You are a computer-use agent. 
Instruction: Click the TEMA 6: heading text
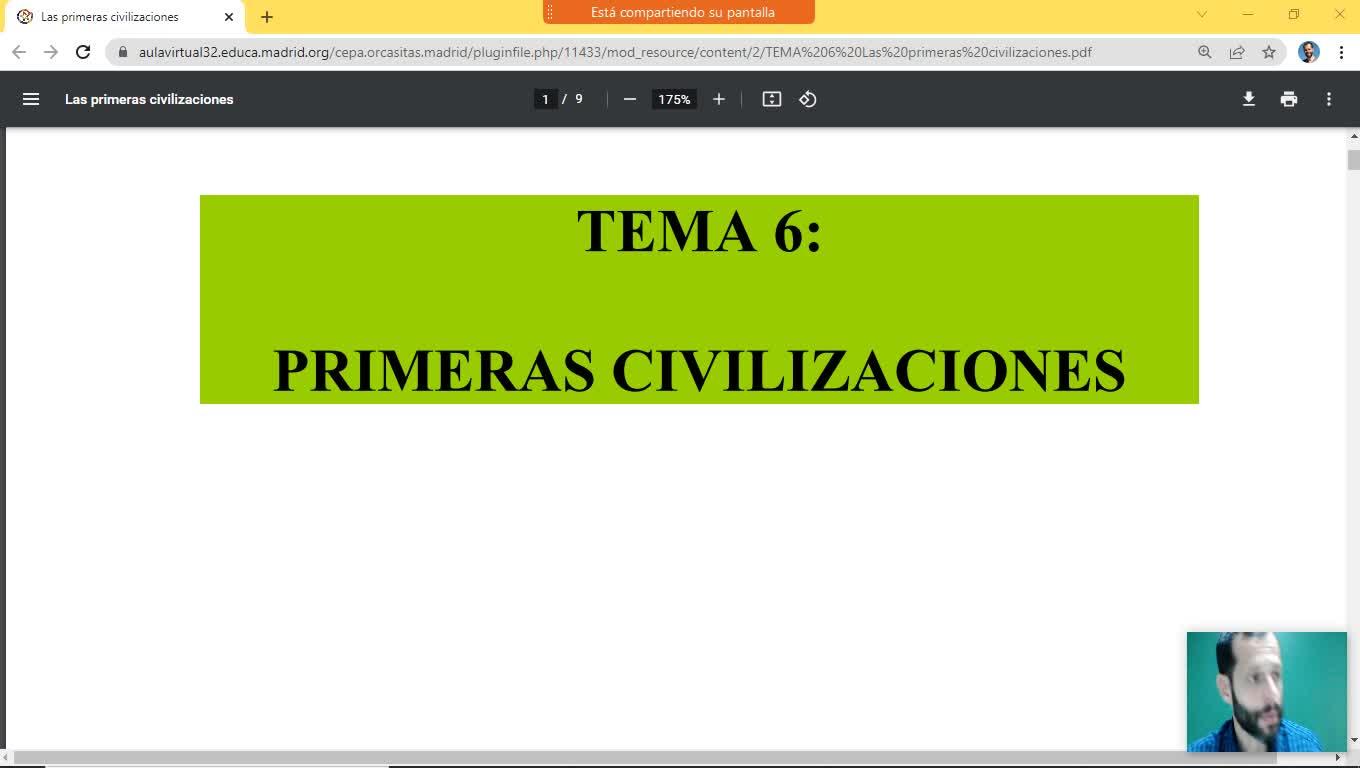coord(699,230)
